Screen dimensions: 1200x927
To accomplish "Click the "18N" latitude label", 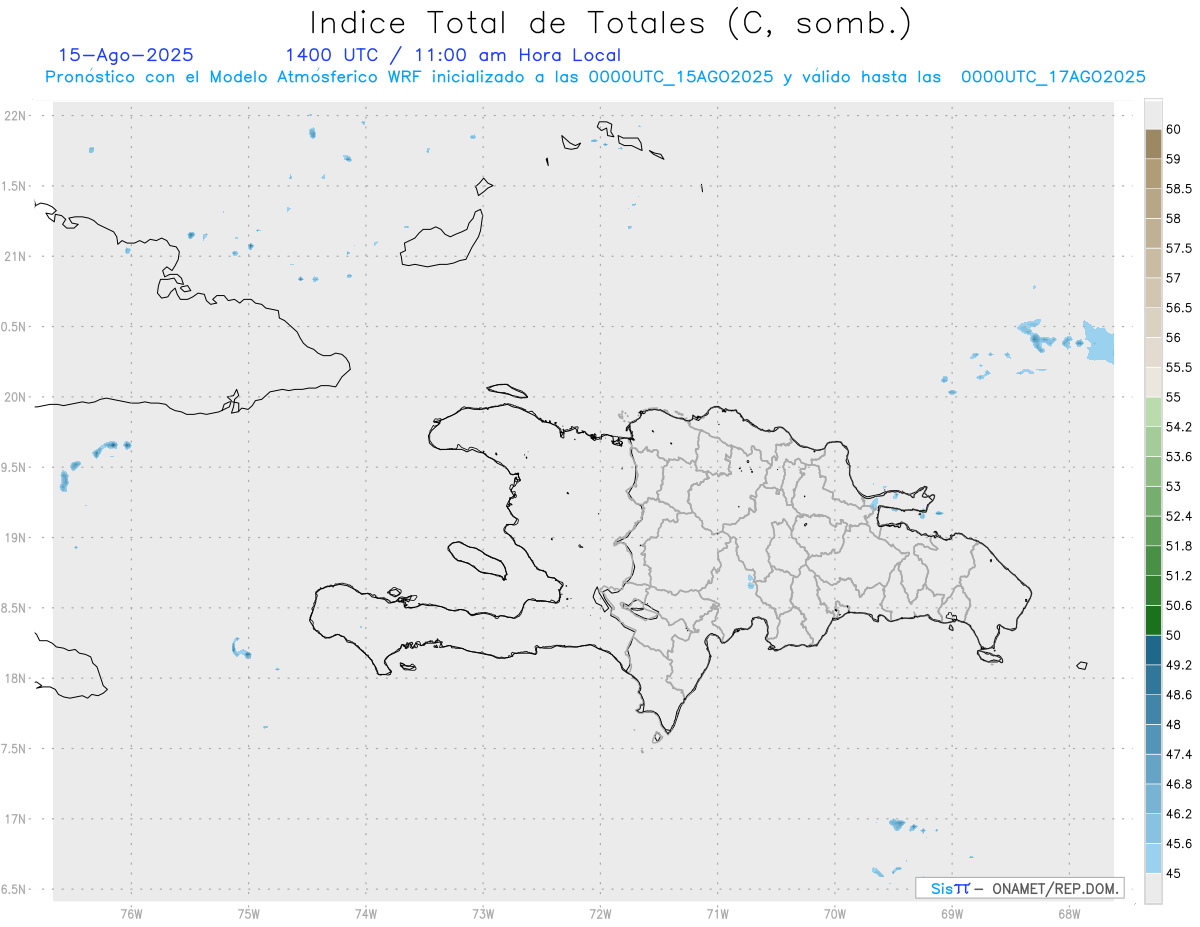I will click(x=17, y=678).
